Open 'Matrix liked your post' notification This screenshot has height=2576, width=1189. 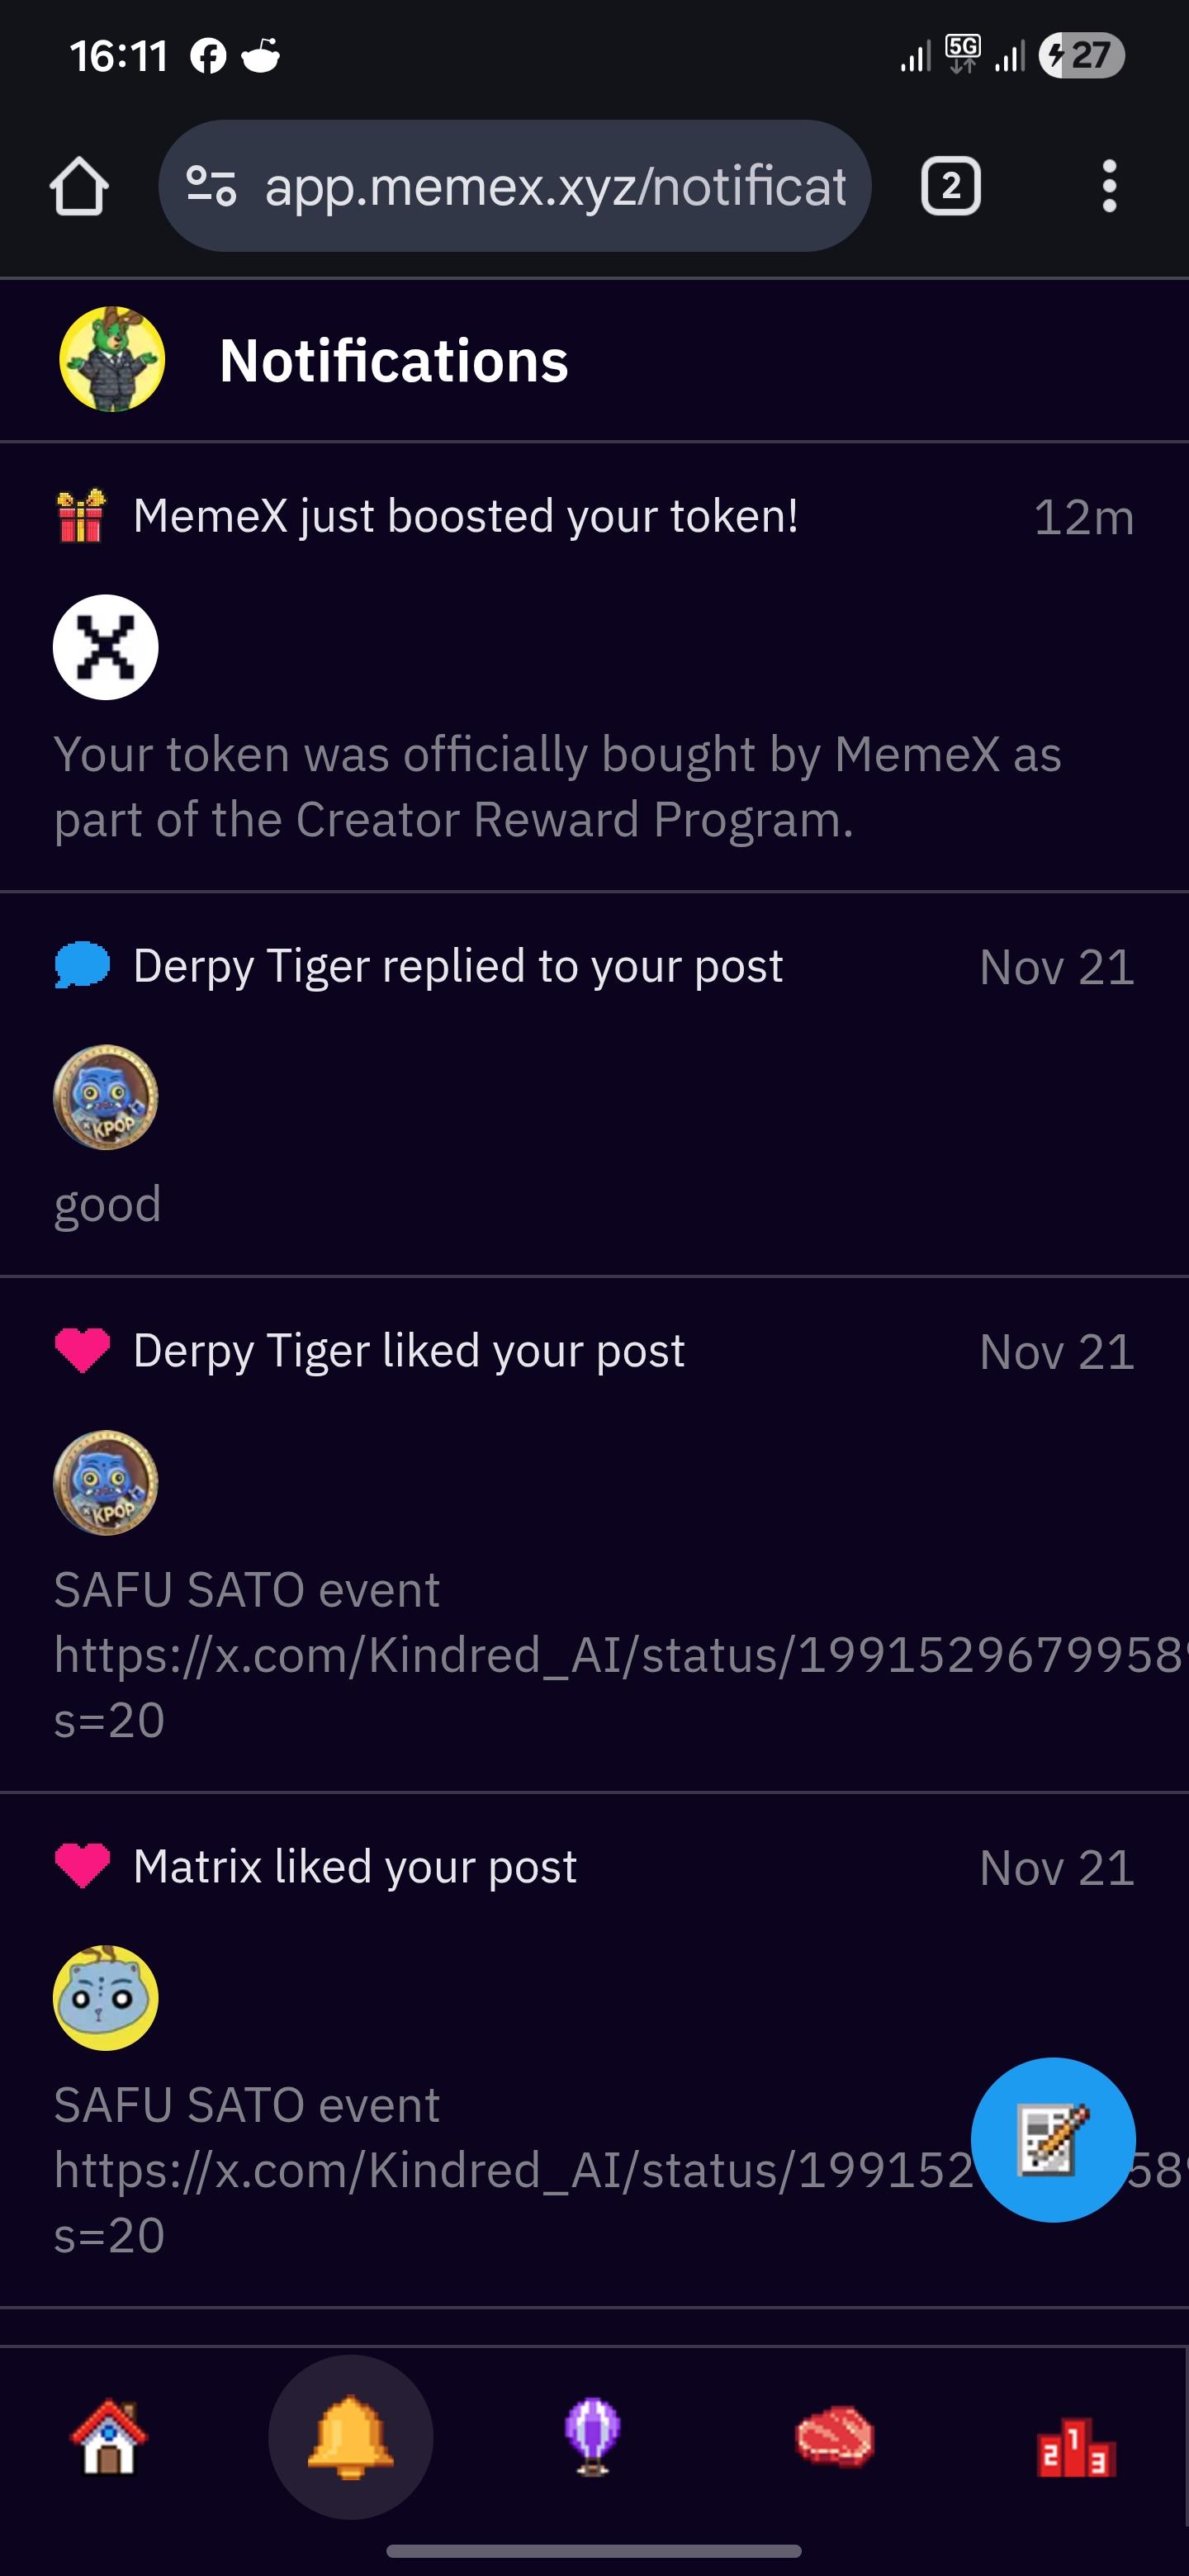click(x=355, y=1867)
